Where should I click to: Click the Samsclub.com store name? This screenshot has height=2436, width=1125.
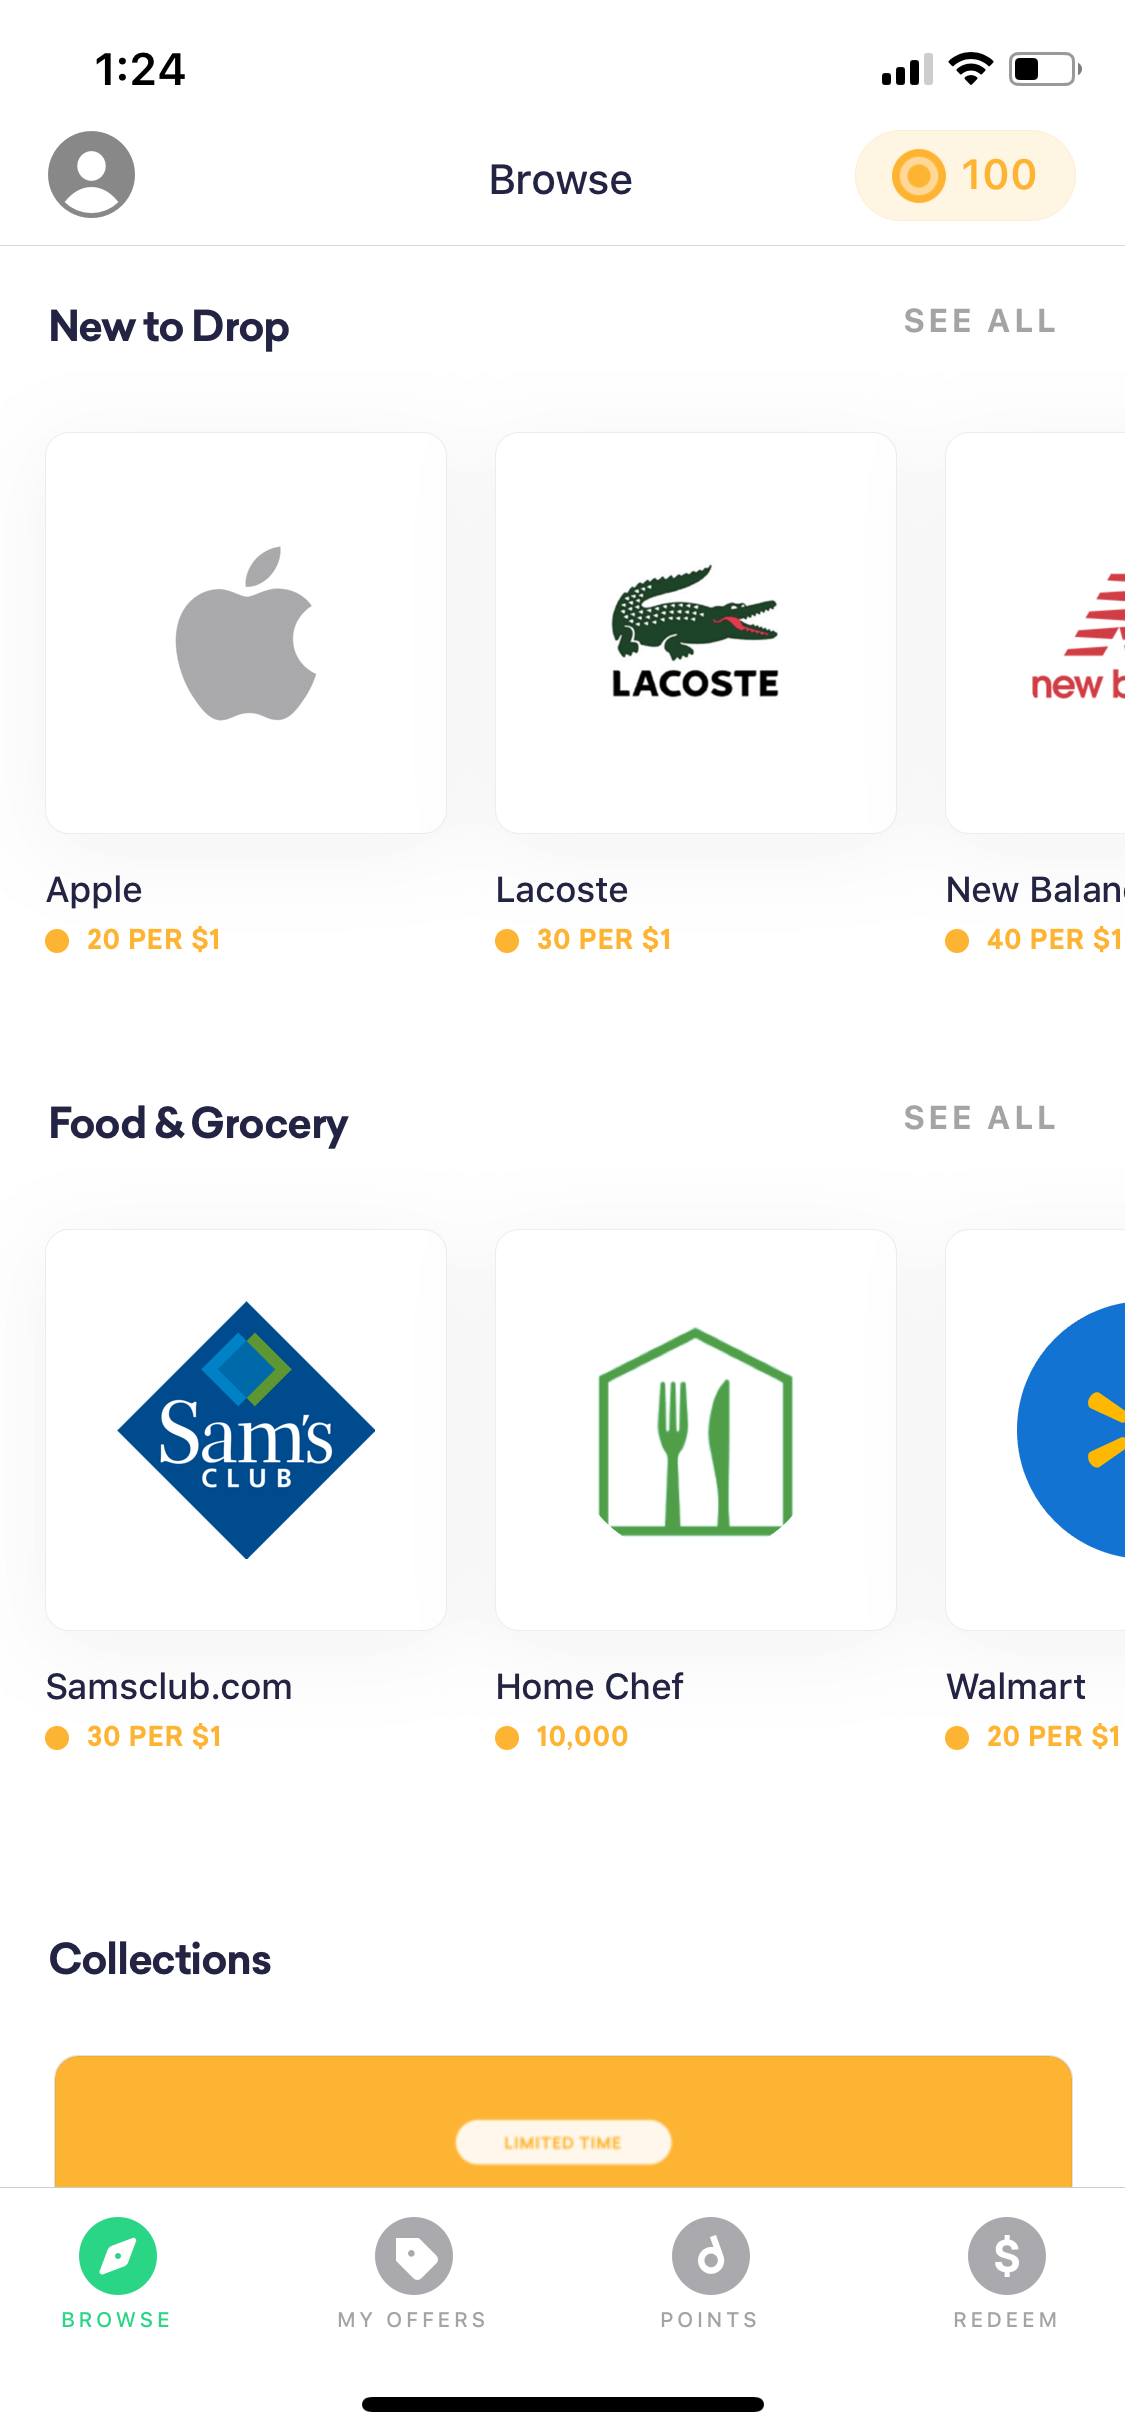(169, 1687)
